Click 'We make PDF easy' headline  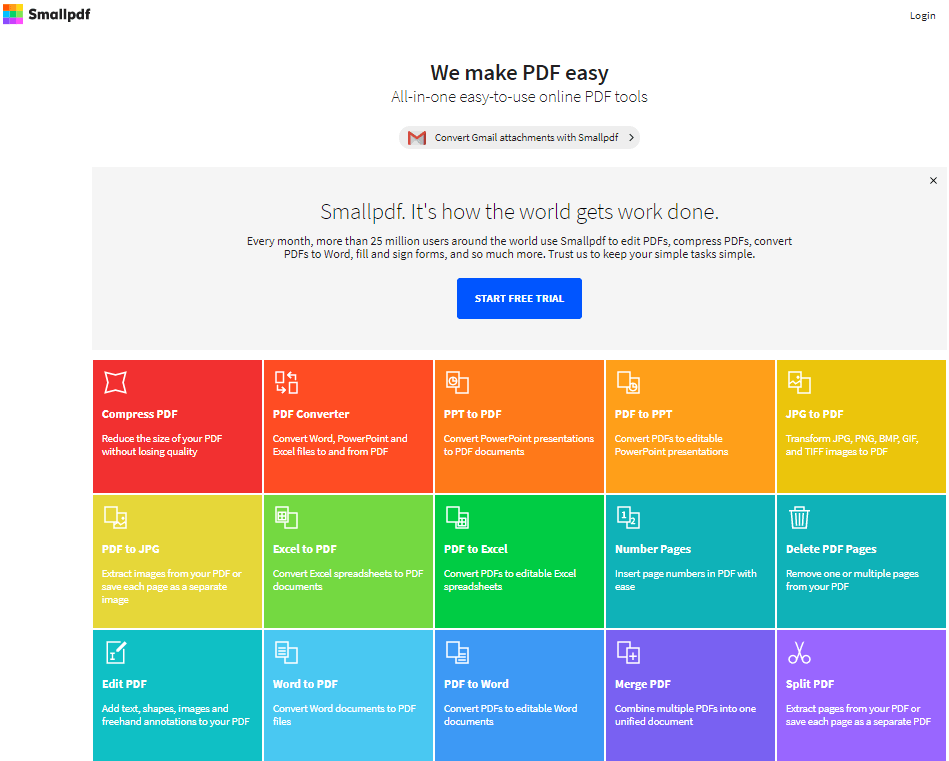(x=519, y=73)
